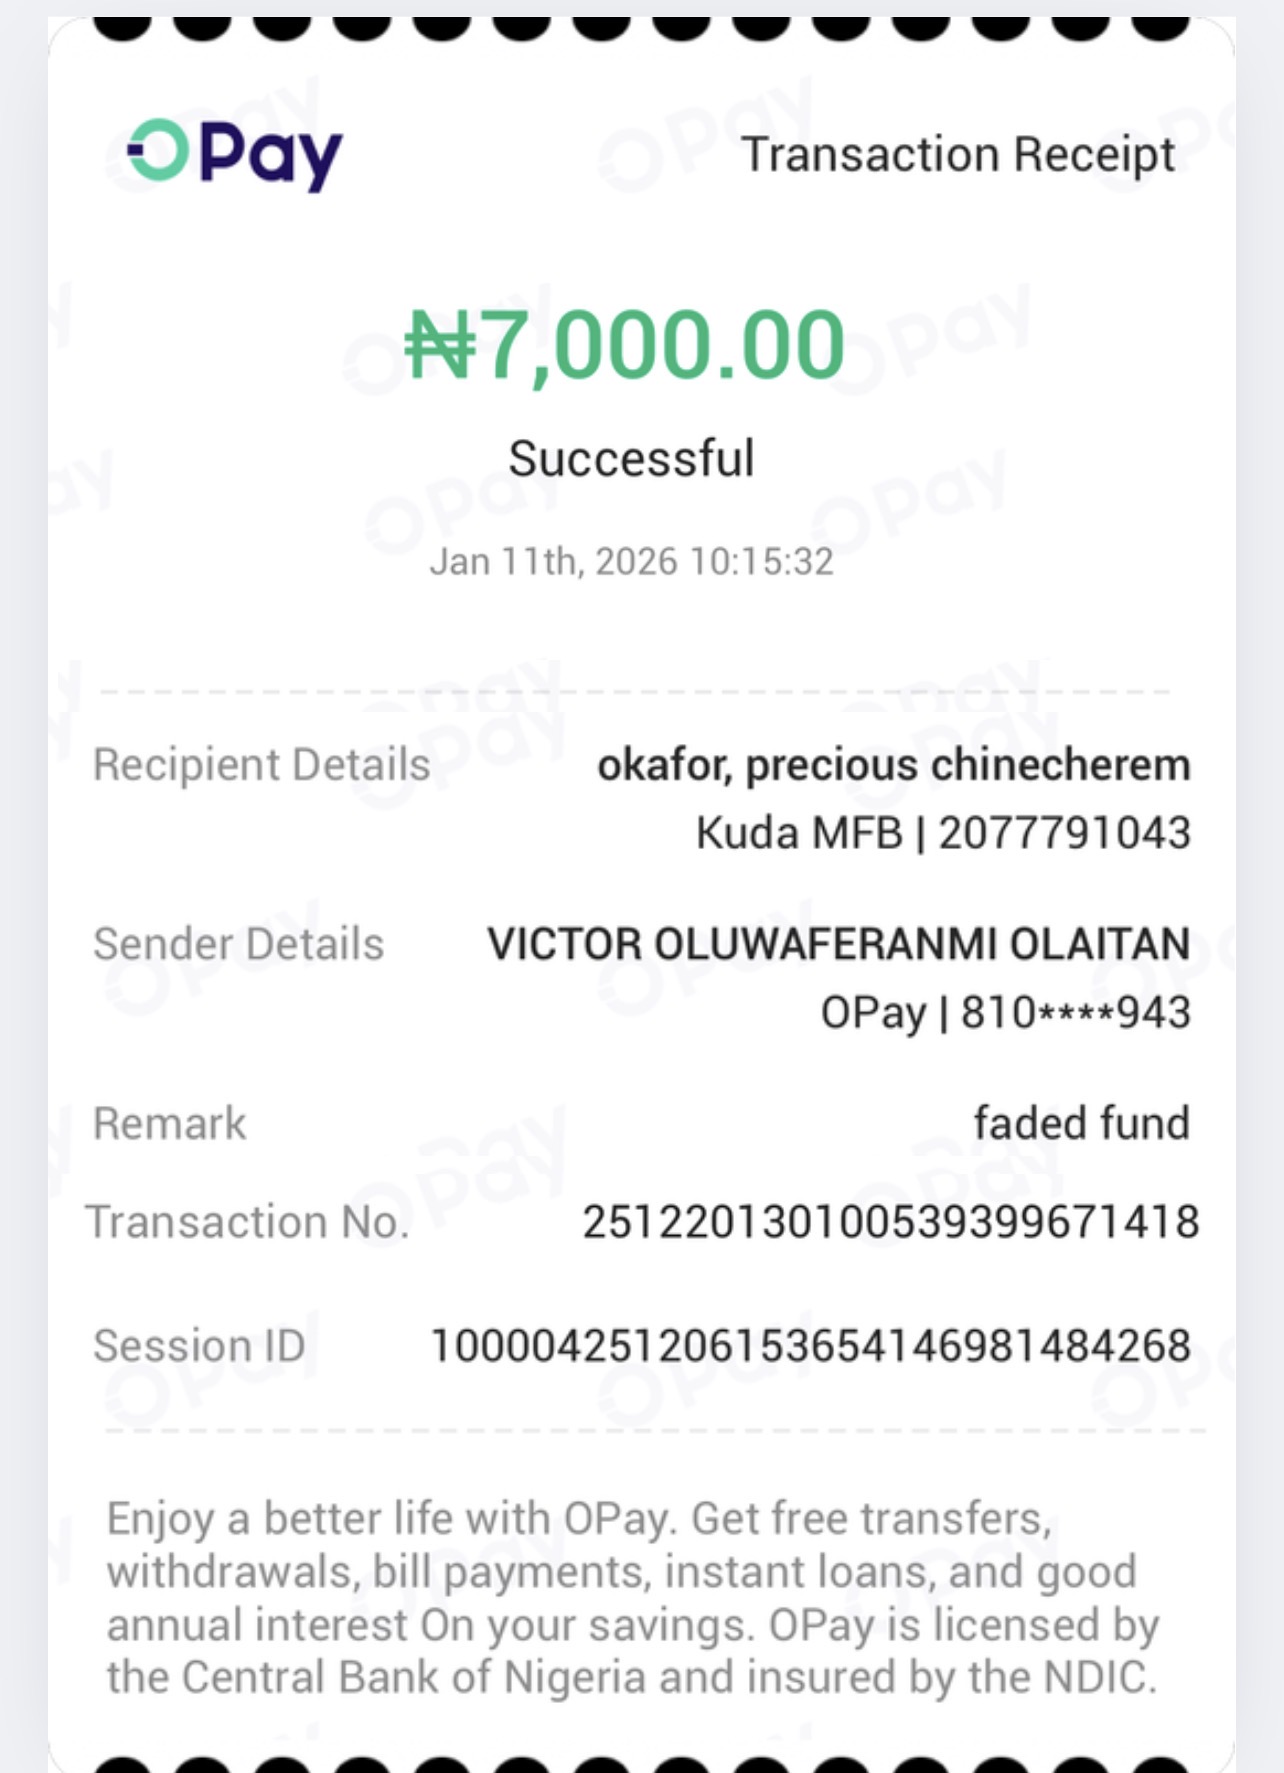
Task: Select sender name VICTOR OLUWAFERANMI OLAITAN
Action: 838,944
